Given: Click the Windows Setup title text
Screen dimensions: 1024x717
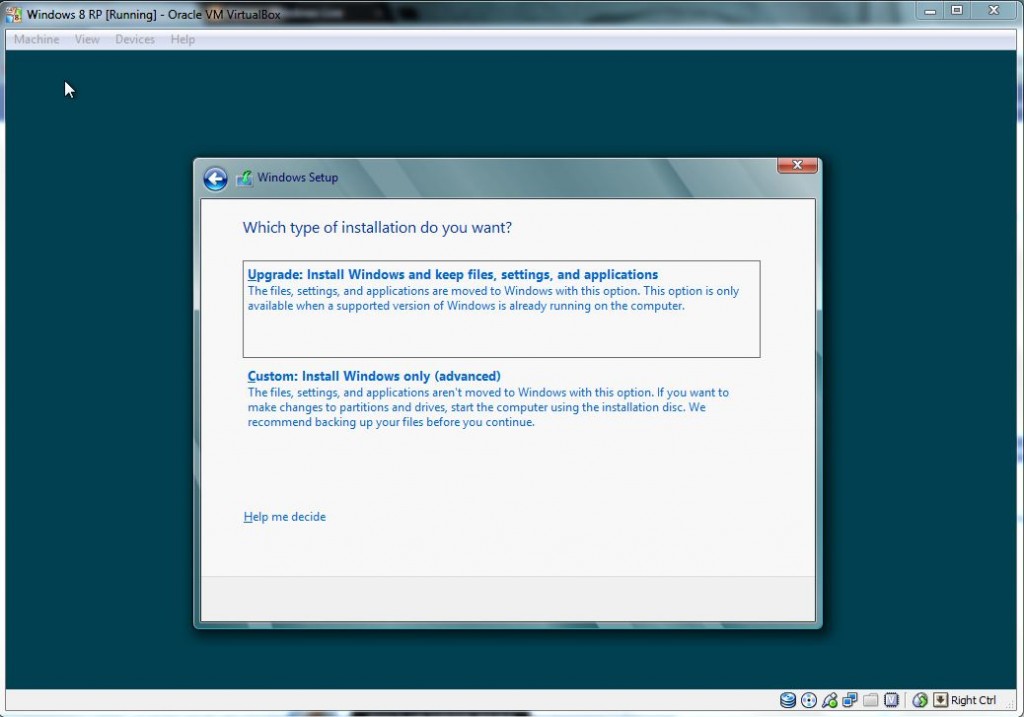Looking at the screenshot, I should tap(298, 178).
